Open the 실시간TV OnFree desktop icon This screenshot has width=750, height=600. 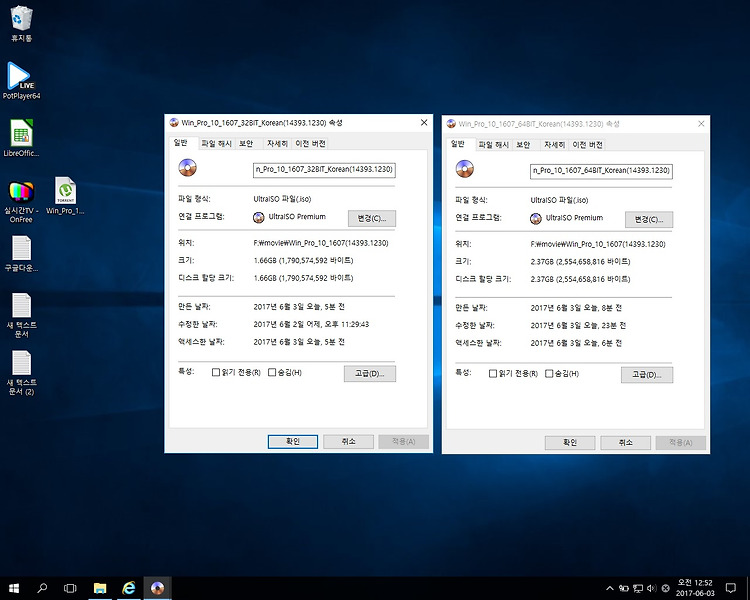pyautogui.click(x=21, y=202)
